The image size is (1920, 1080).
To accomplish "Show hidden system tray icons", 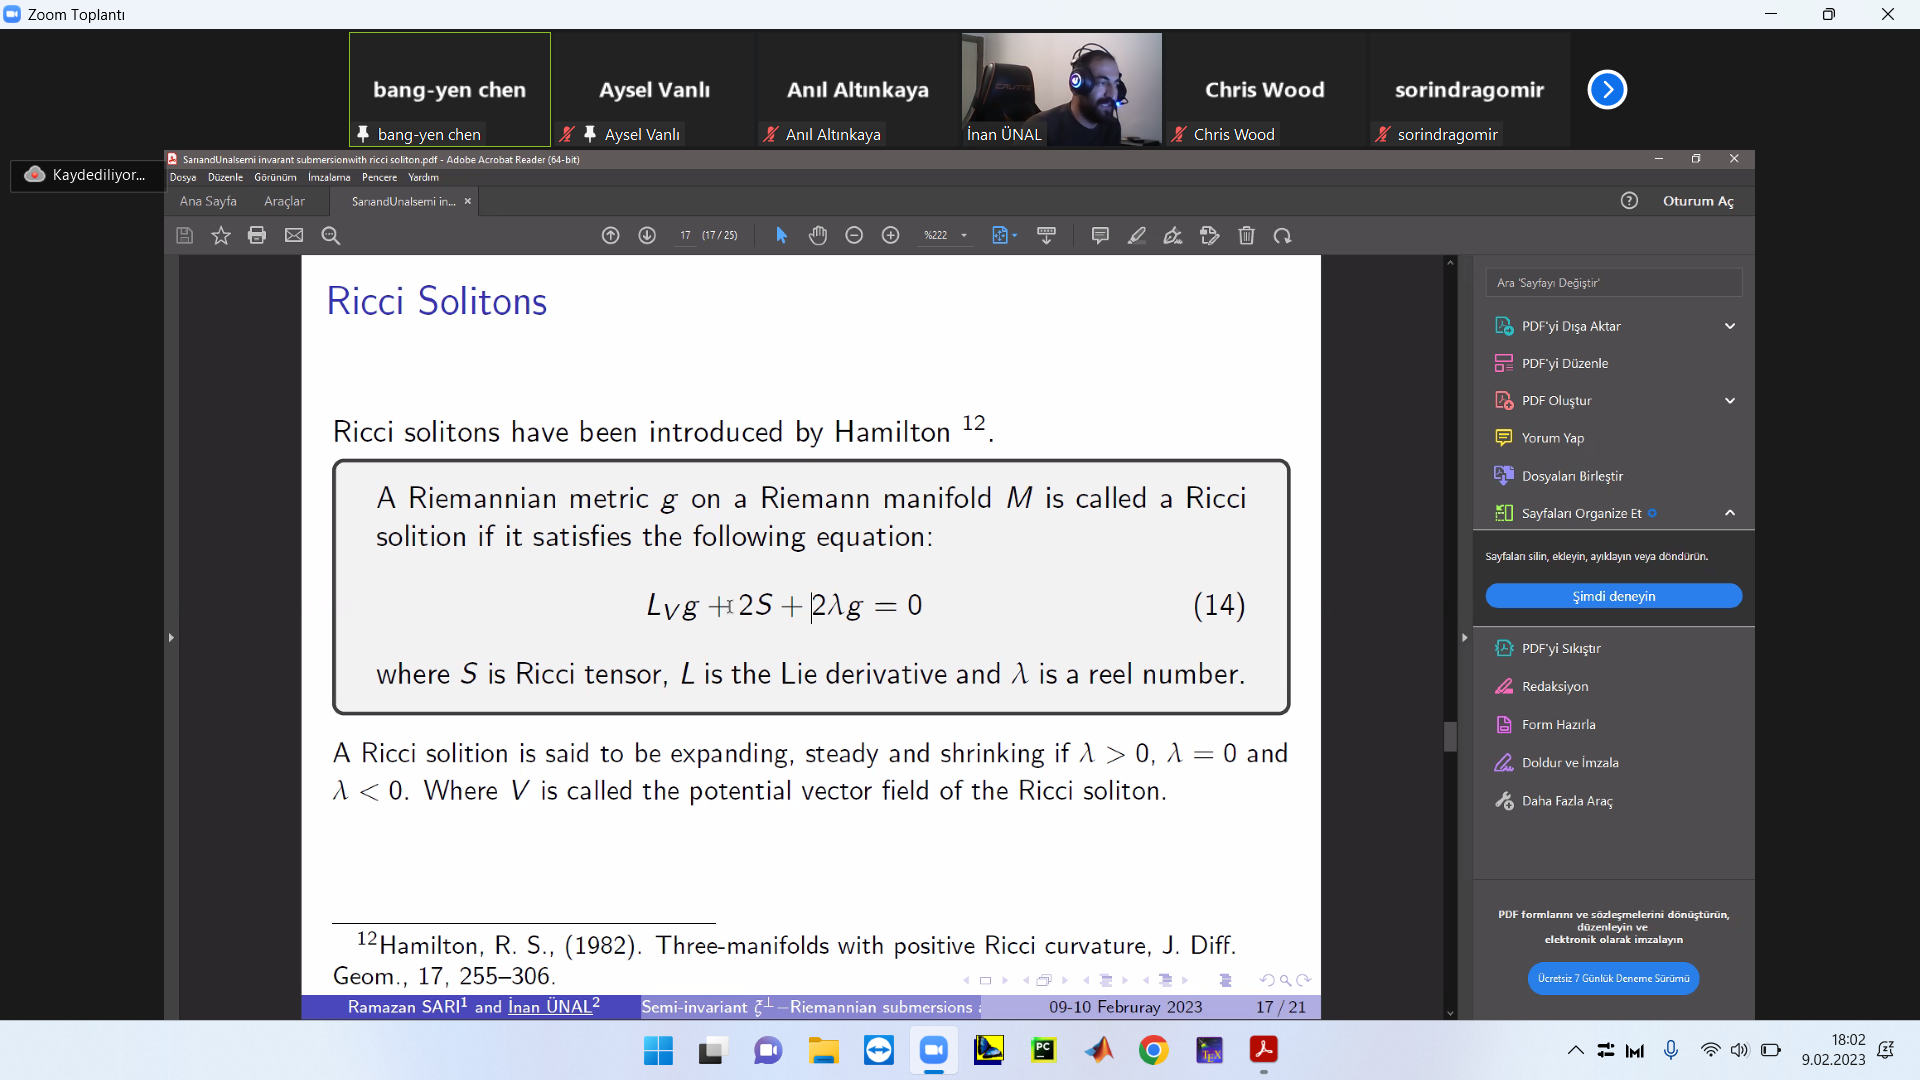I will [1575, 1050].
